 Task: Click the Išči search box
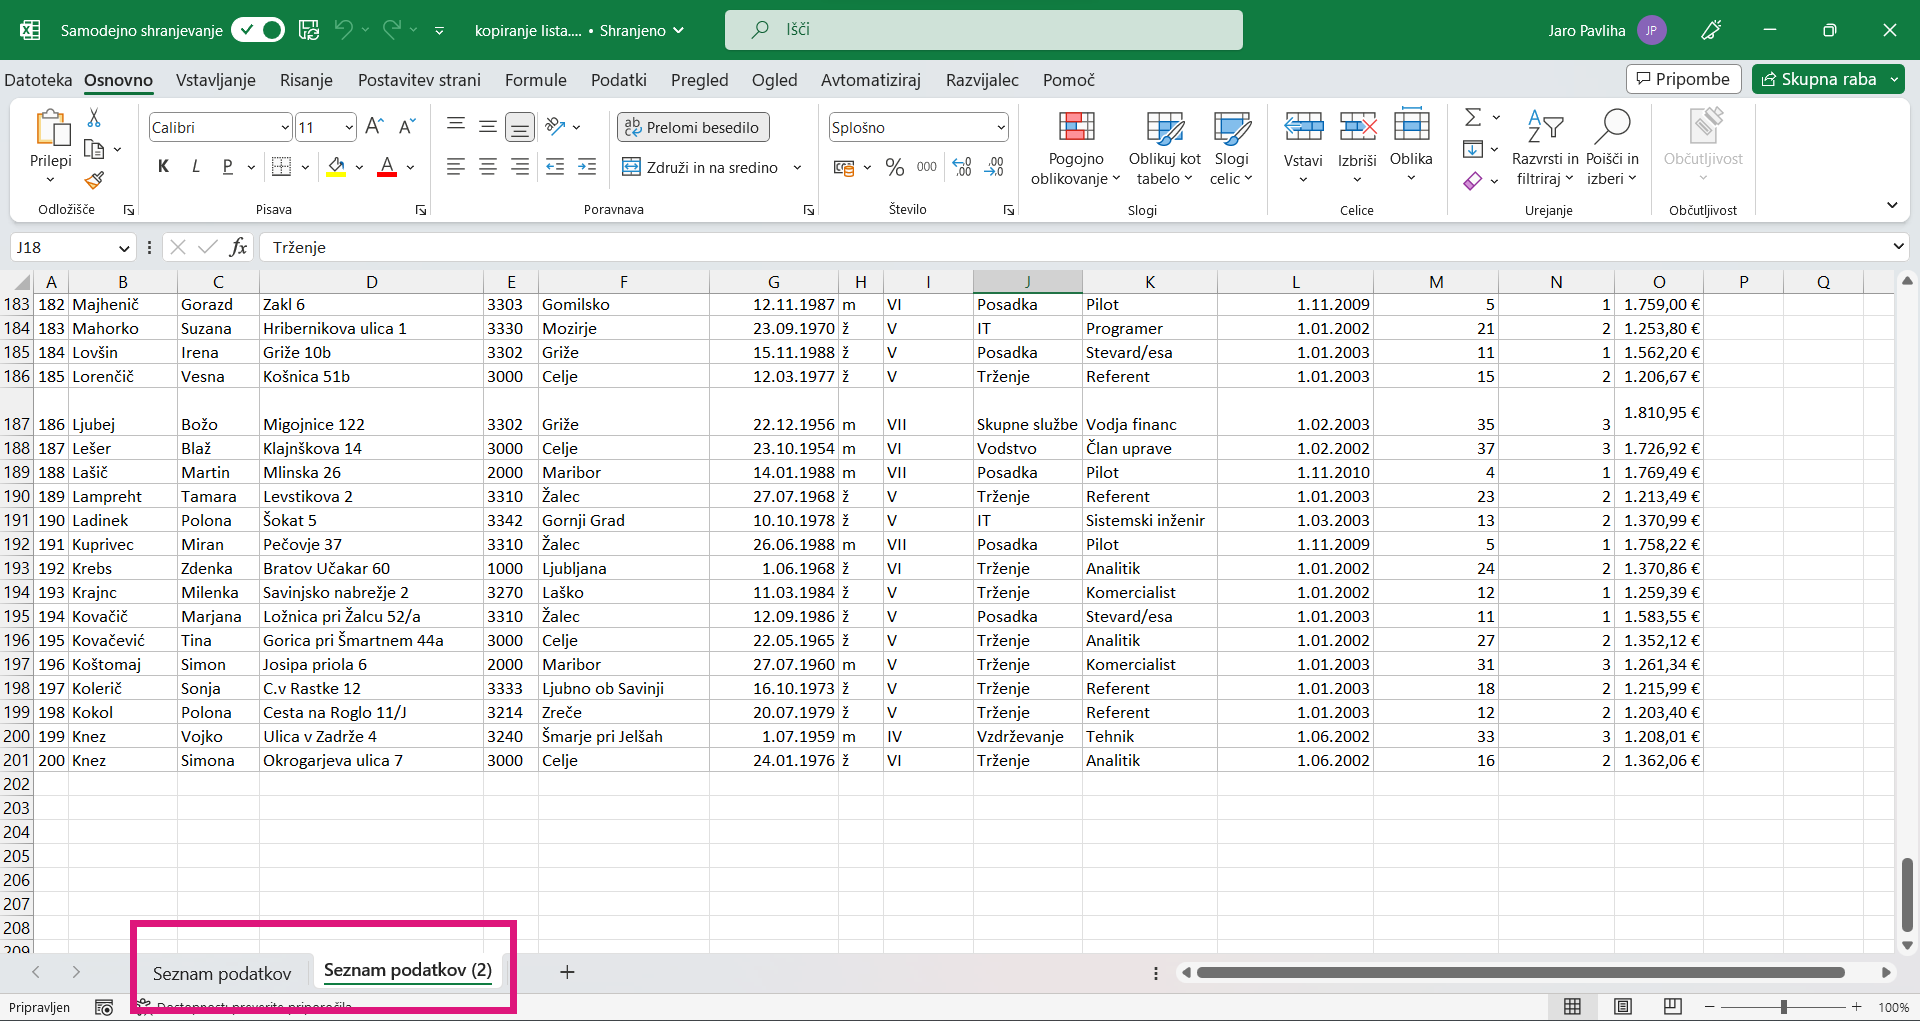[984, 30]
